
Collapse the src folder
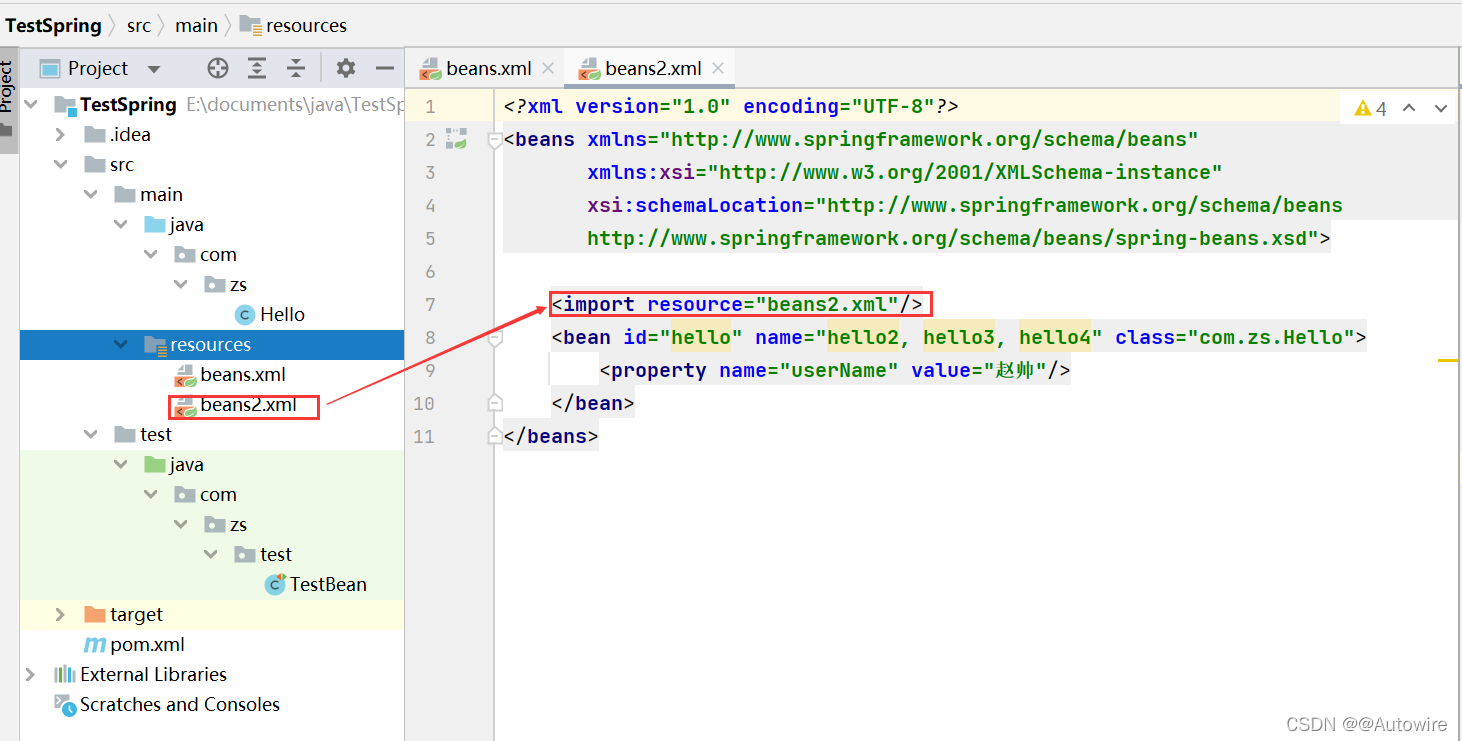point(61,164)
